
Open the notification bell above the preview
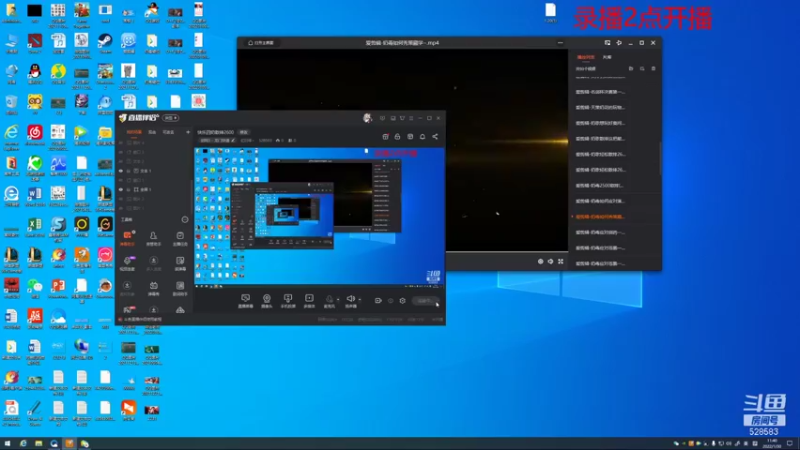(x=422, y=137)
